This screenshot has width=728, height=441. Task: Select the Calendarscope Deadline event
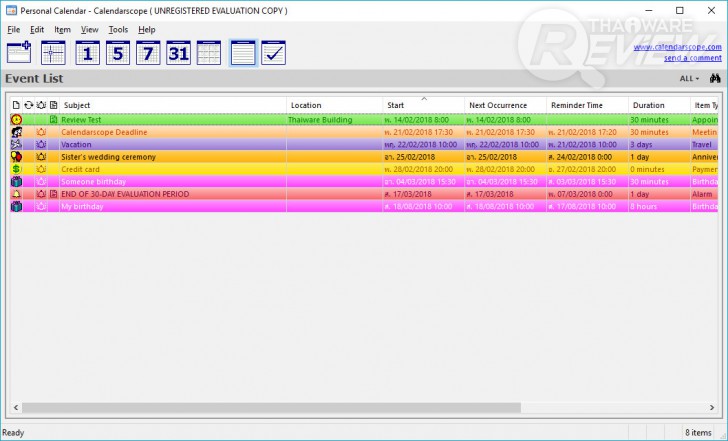(364, 132)
